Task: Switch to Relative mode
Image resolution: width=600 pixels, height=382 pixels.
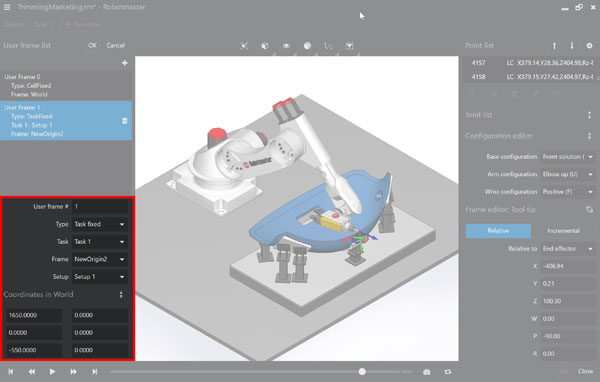Action: [x=498, y=231]
